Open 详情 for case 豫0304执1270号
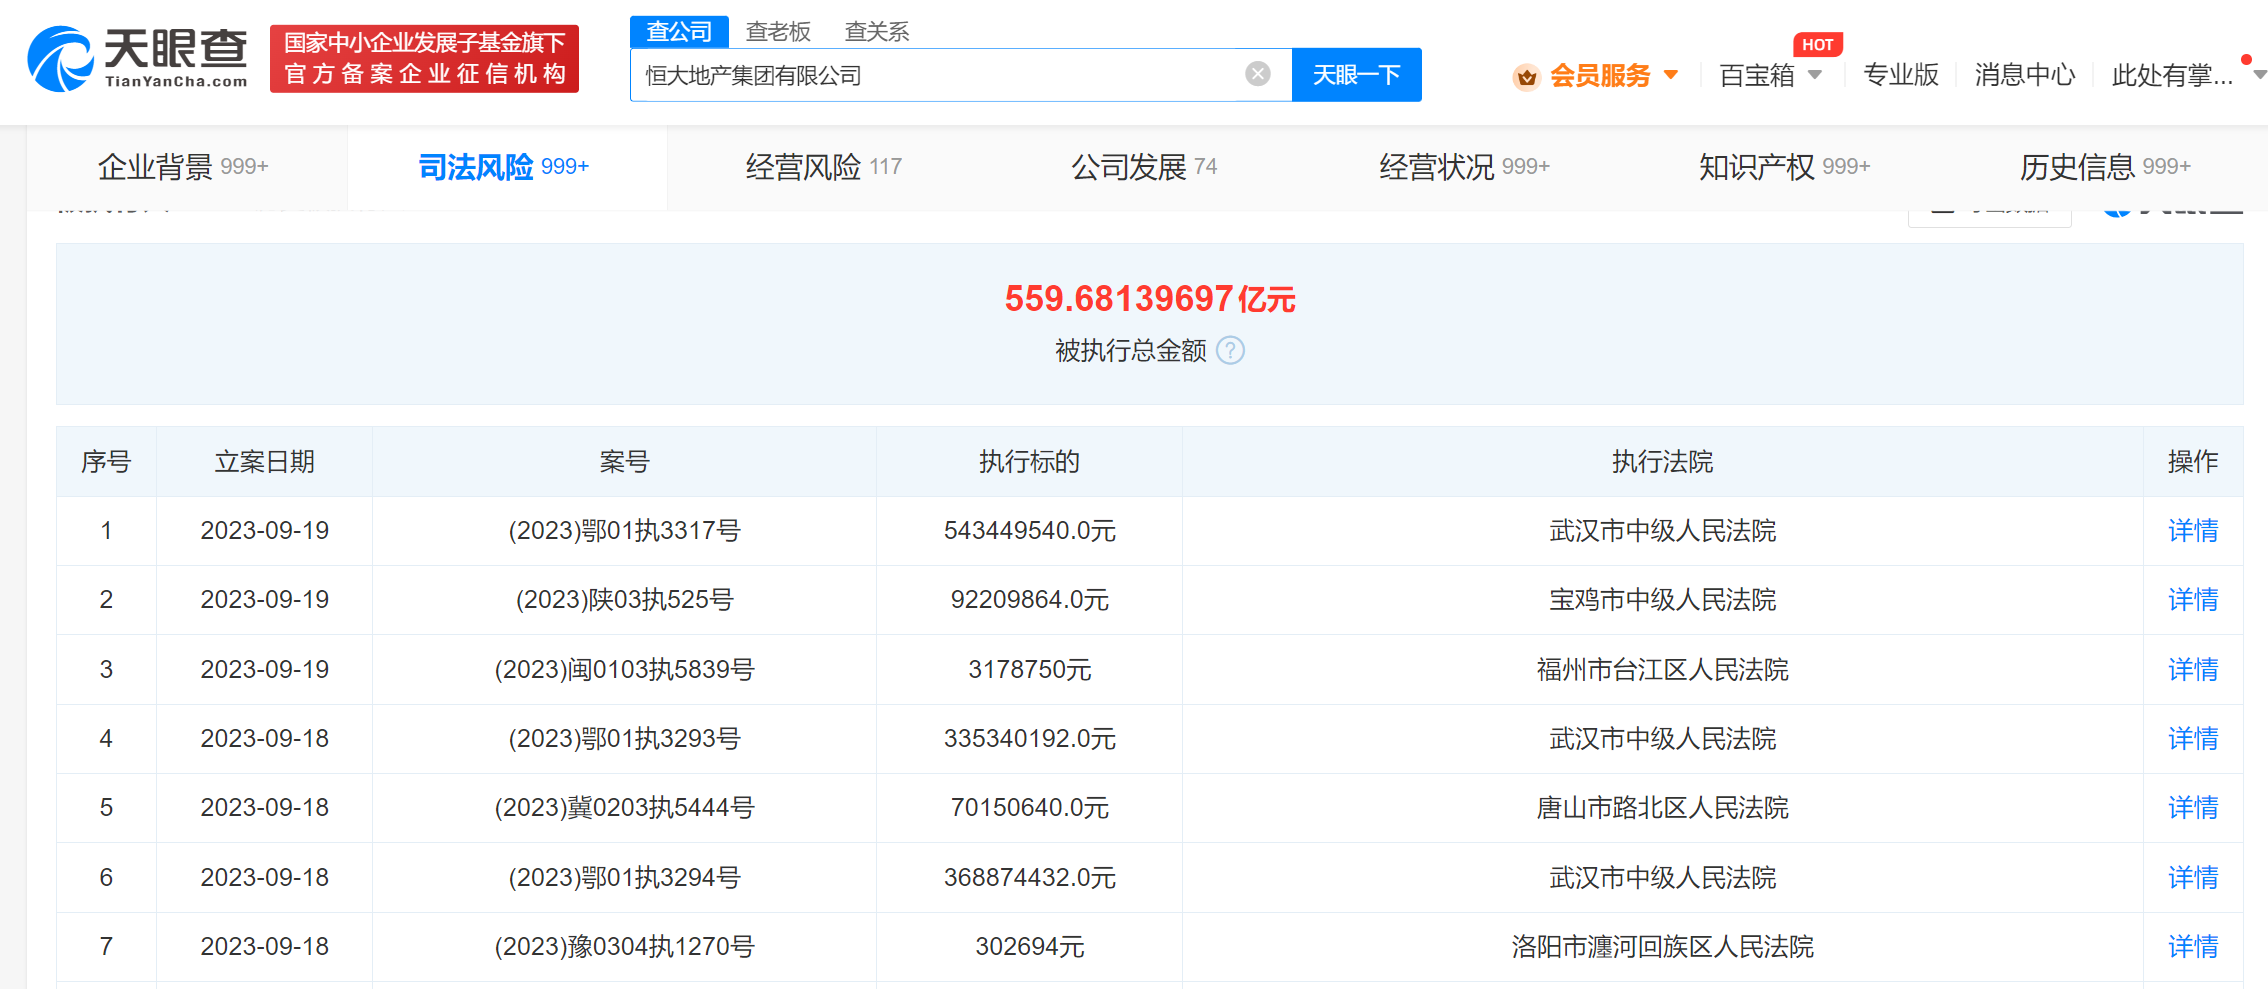The width and height of the screenshot is (2268, 989). 2193,947
